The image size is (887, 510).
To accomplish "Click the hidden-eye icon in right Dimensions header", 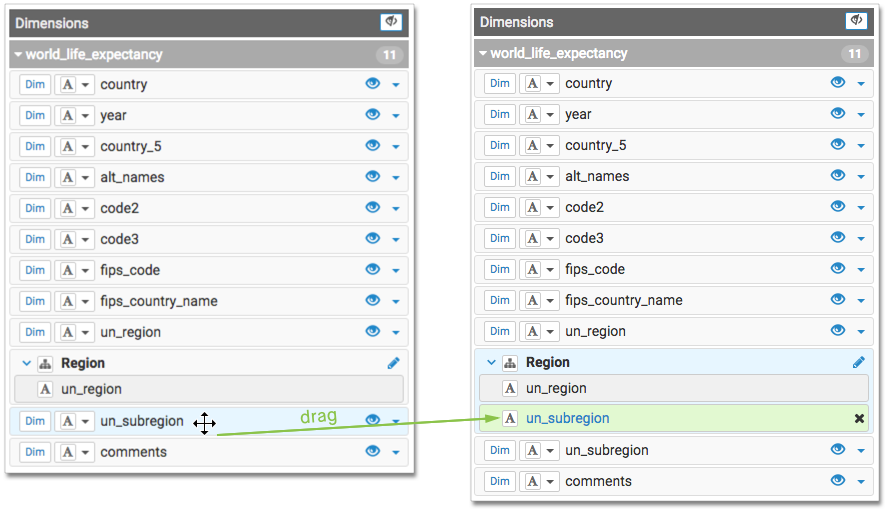I will (857, 21).
